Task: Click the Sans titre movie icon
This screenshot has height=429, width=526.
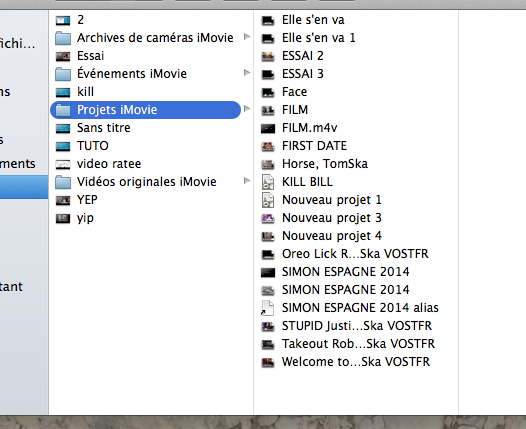Action: pyautogui.click(x=63, y=128)
